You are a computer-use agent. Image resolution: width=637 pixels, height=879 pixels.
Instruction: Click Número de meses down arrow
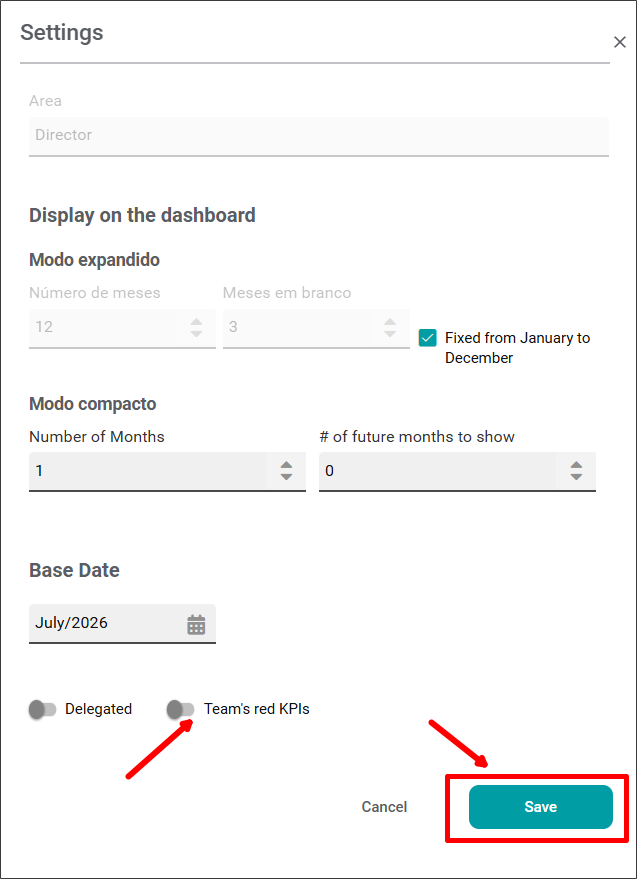pyautogui.click(x=196, y=333)
